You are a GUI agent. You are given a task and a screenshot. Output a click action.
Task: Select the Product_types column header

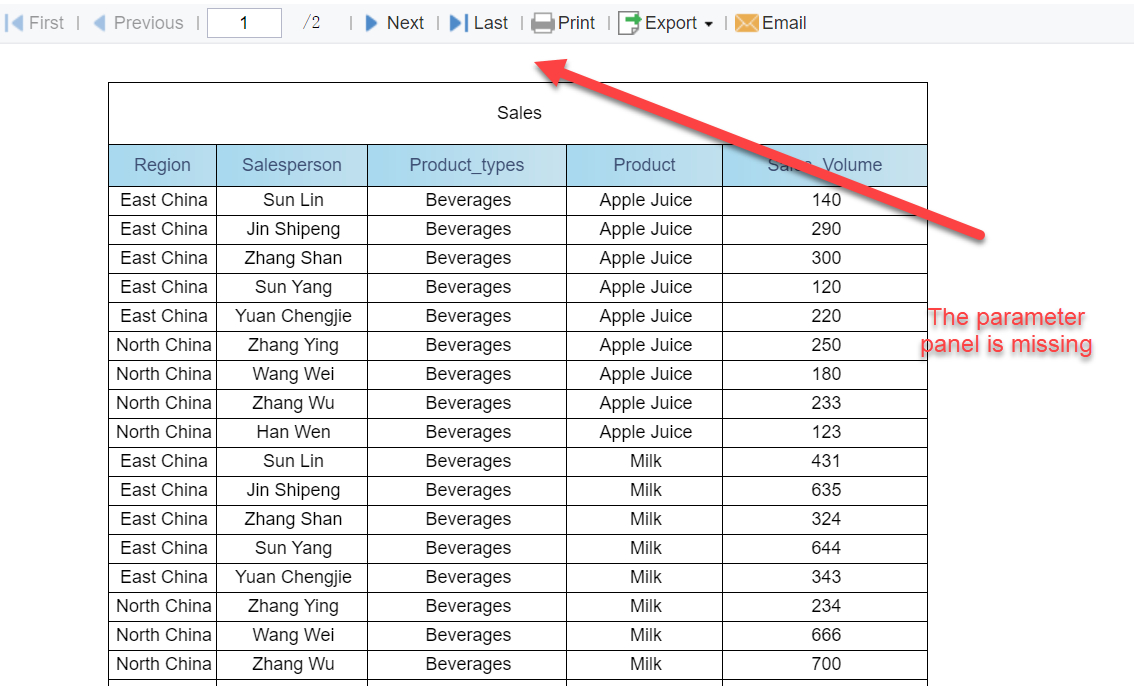pyautogui.click(x=468, y=164)
